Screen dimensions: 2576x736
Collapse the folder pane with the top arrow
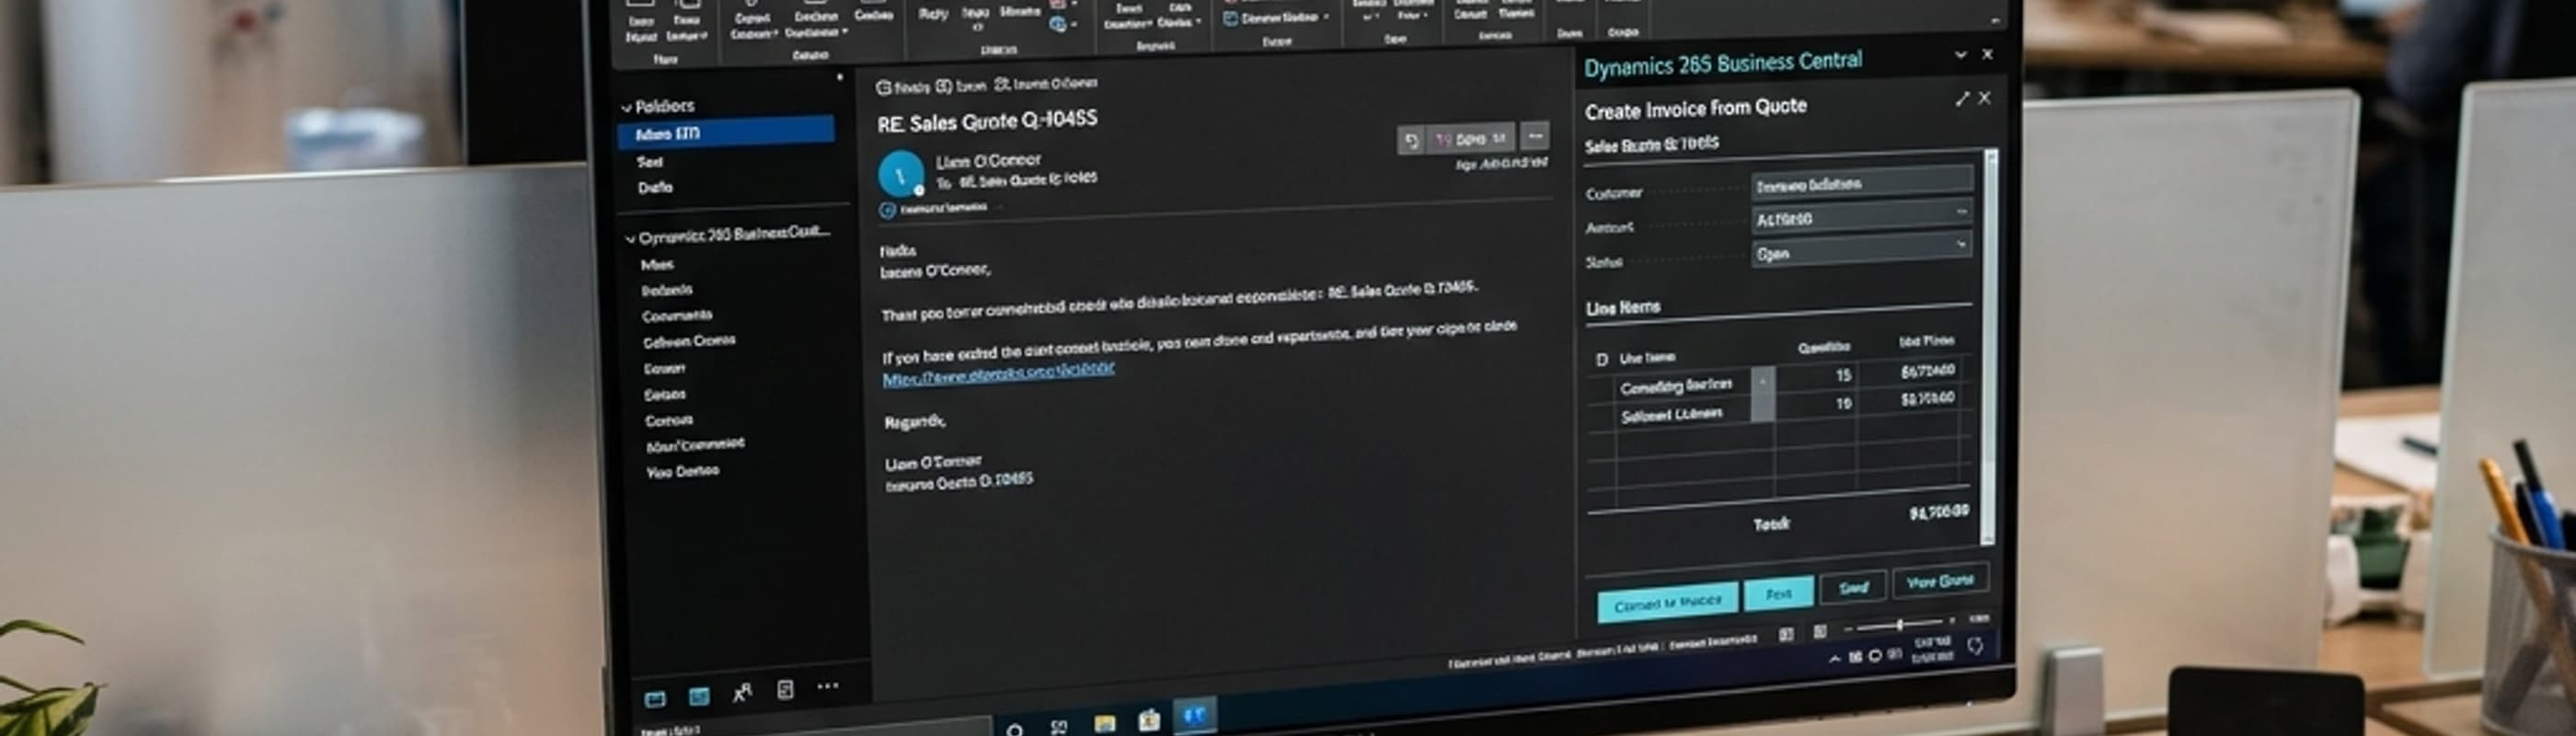[840, 77]
